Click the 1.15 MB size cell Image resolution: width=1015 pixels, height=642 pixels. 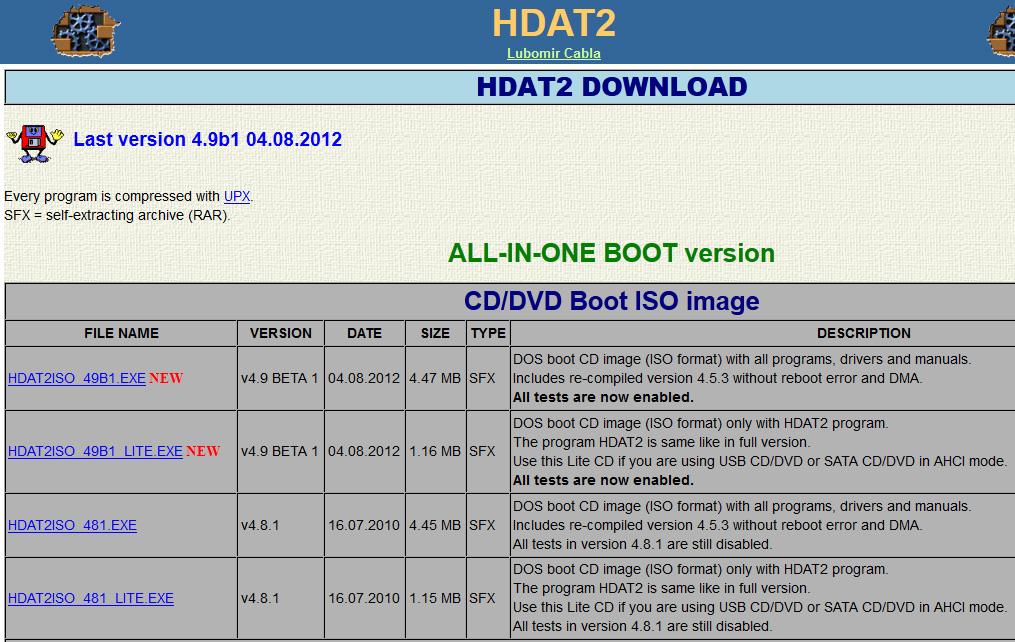[435, 598]
